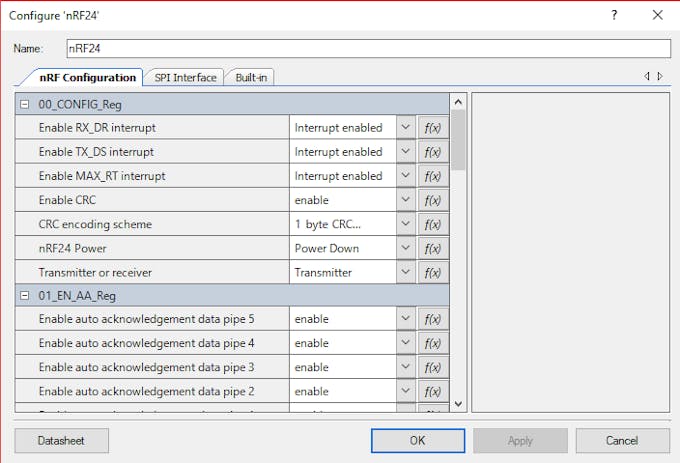
Task: Click the '1 byte CRC...' value
Action: [328, 225]
